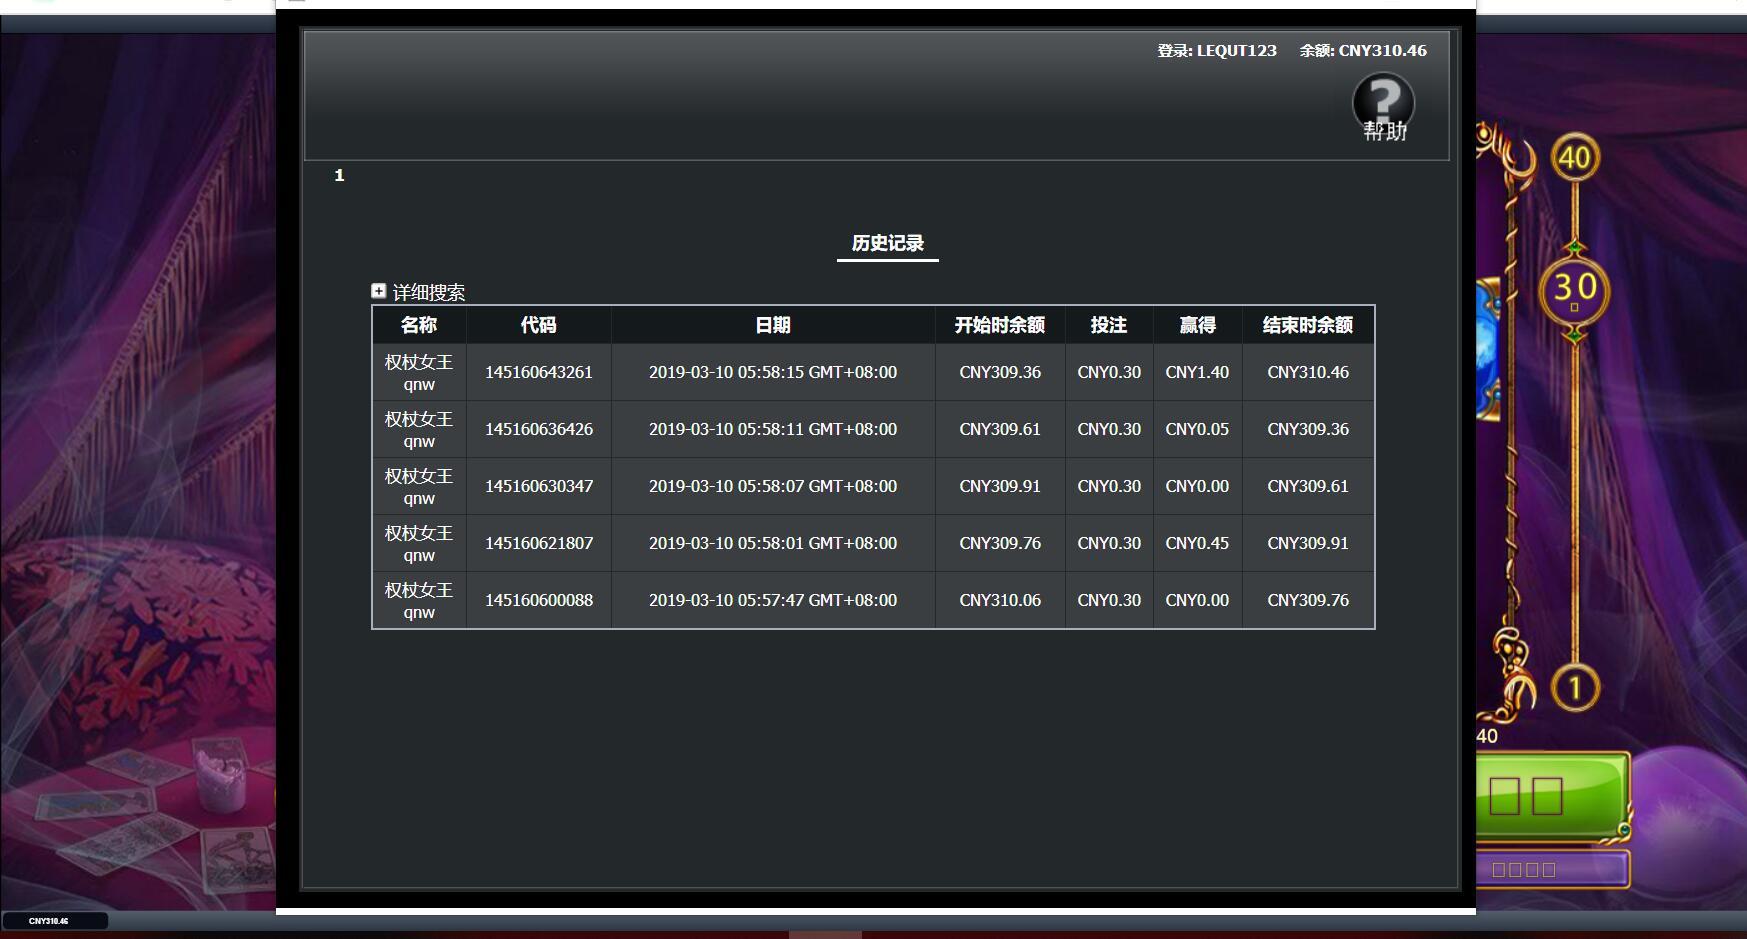Click the 结束时余额 column header
The image size is (1747, 939).
tap(1308, 325)
